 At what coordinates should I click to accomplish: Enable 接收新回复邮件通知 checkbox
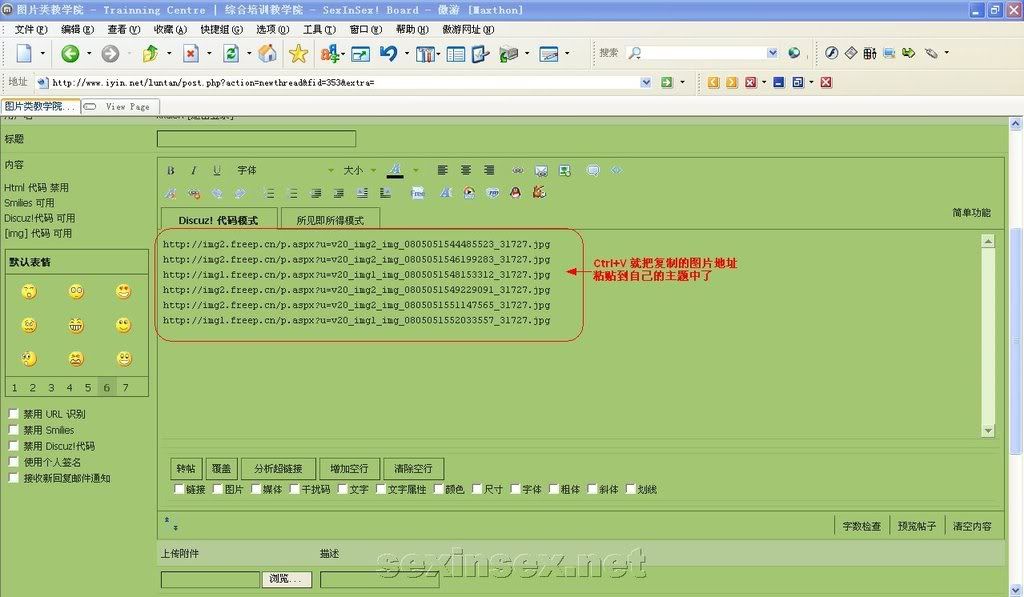[x=13, y=477]
